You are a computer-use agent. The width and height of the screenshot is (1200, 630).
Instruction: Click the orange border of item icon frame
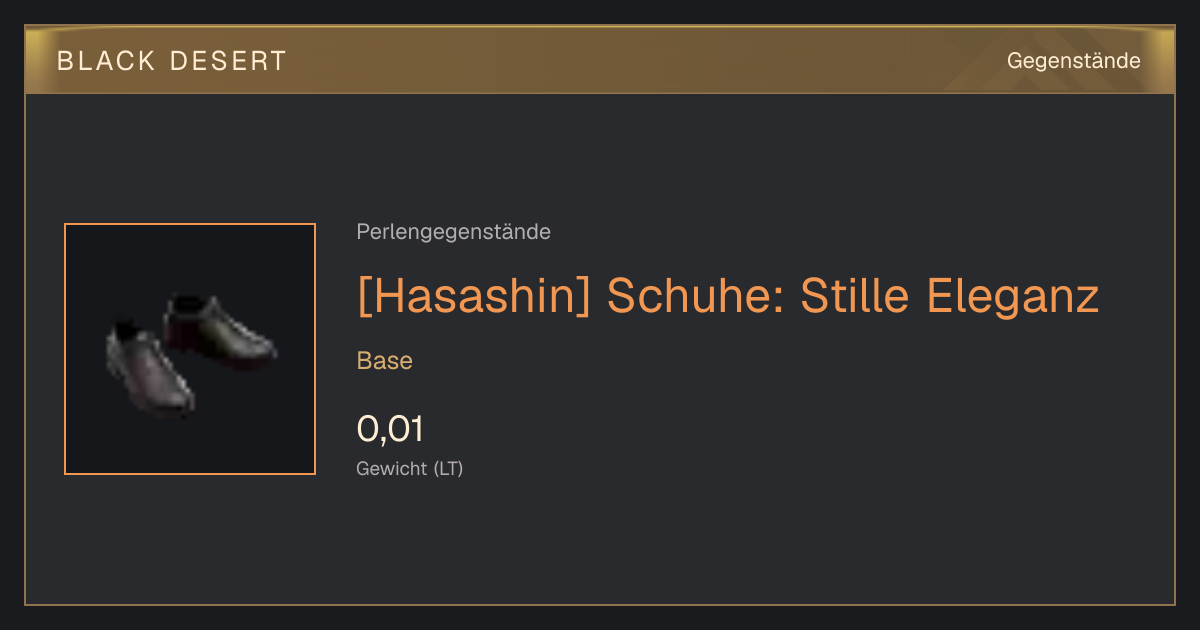point(65,349)
